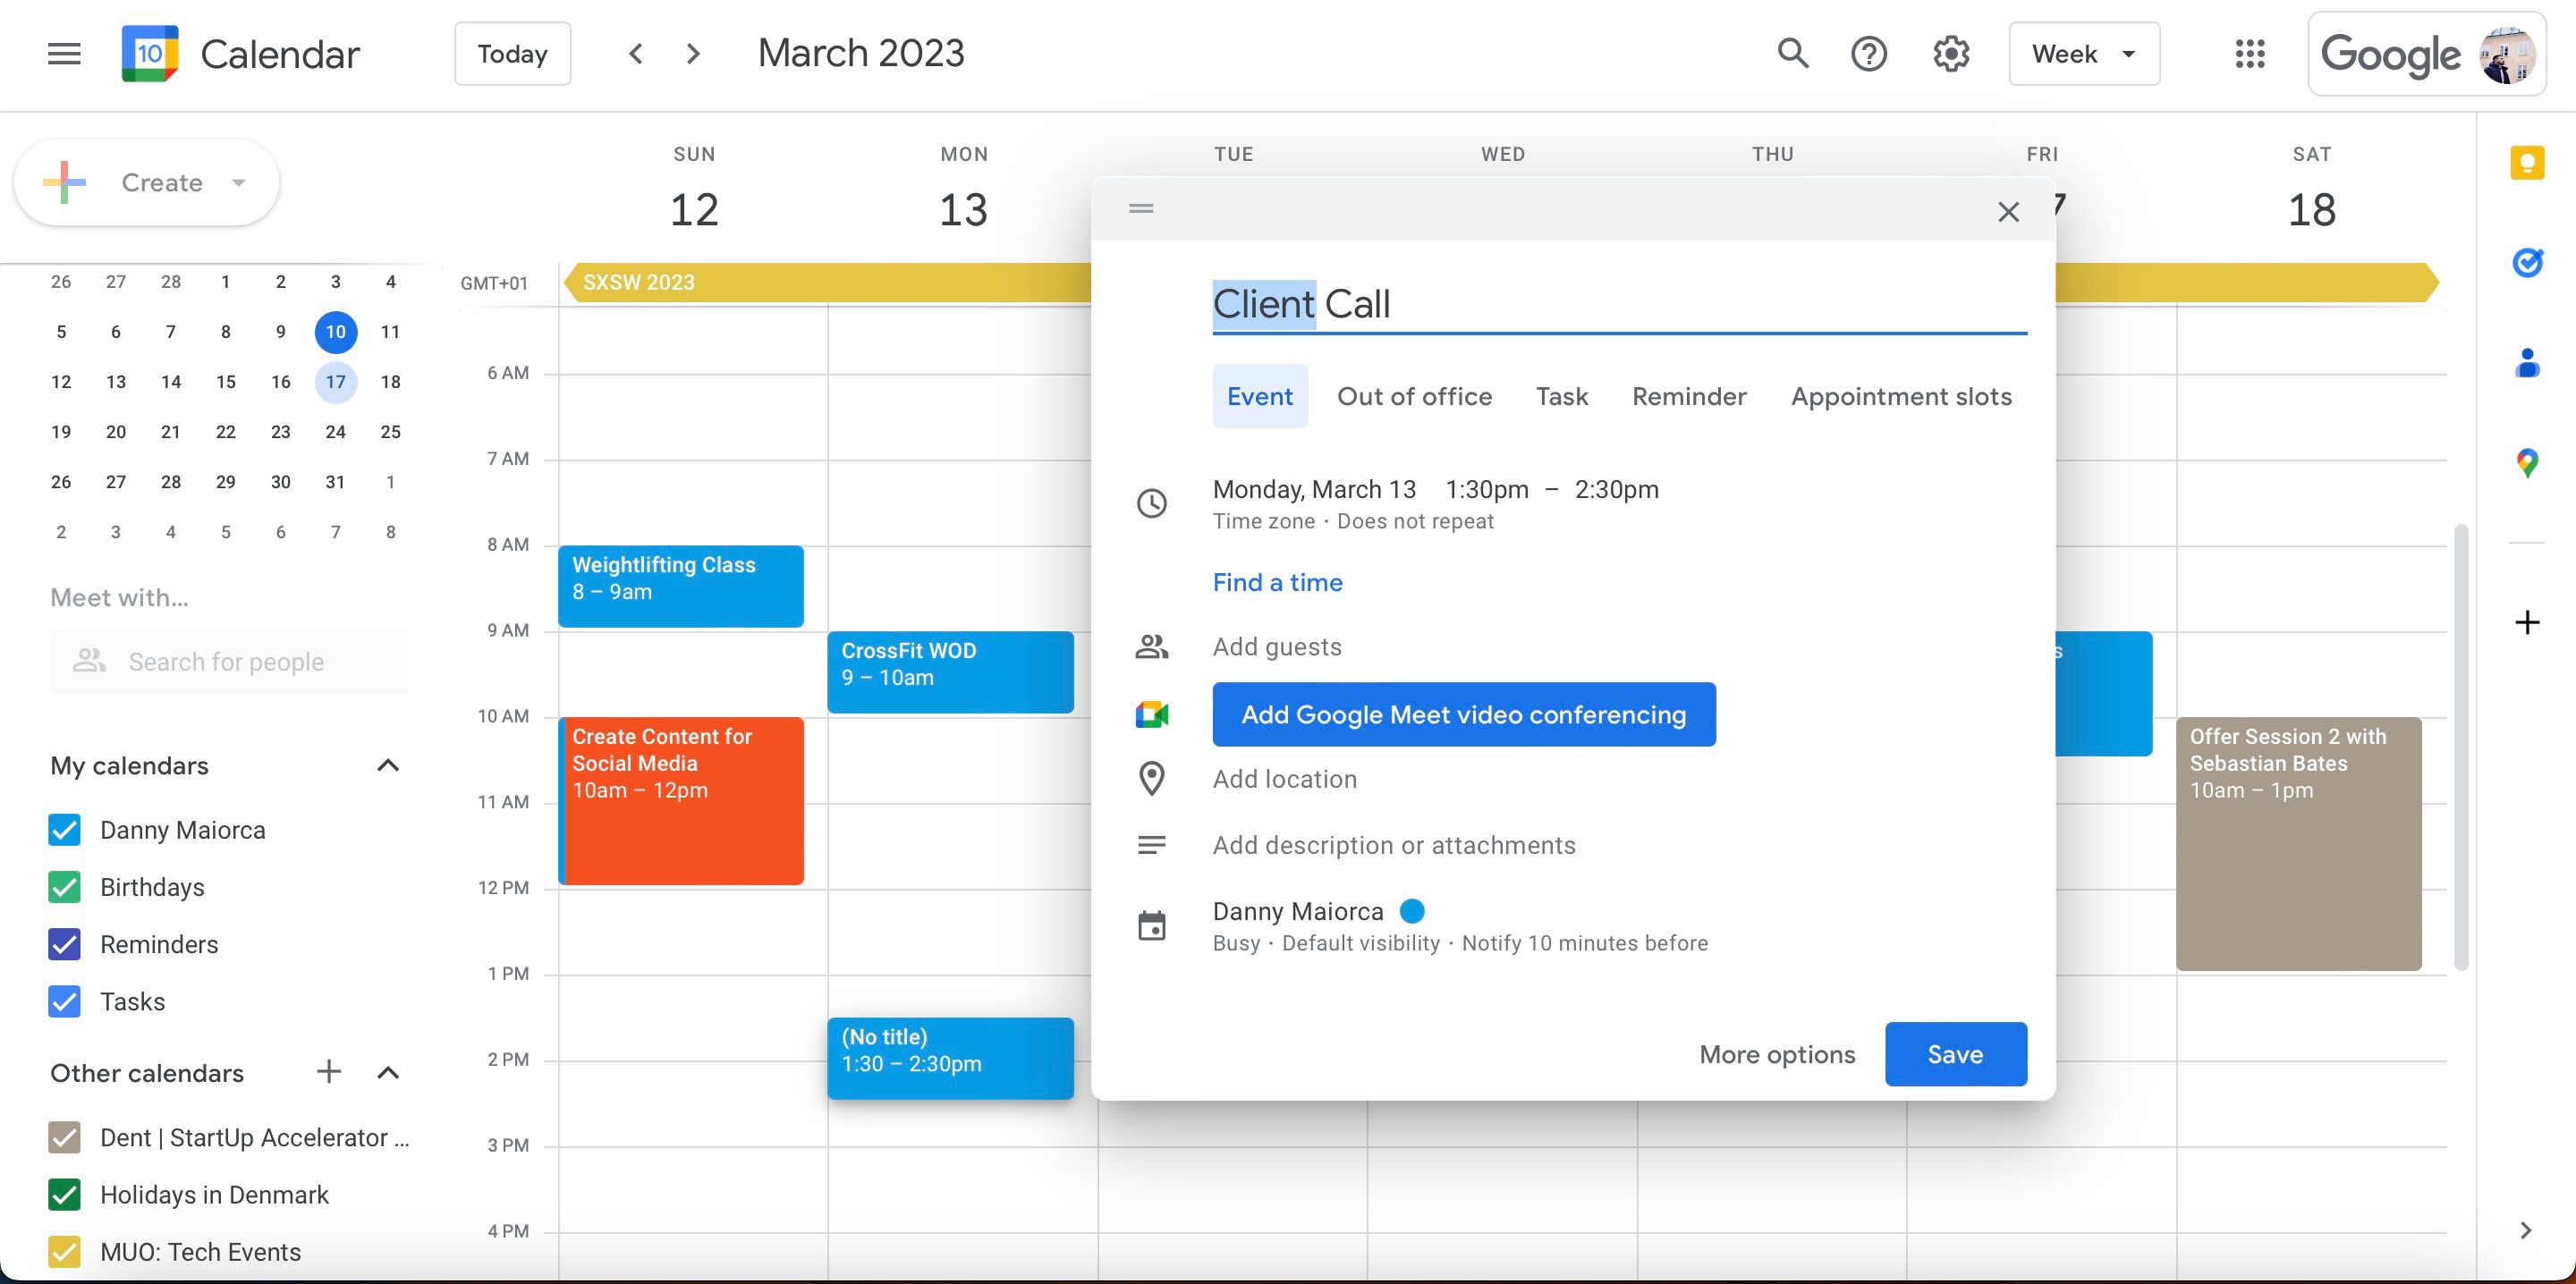The height and width of the screenshot is (1284, 2576).
Task: Open the Create button dropdown
Action: 238,182
